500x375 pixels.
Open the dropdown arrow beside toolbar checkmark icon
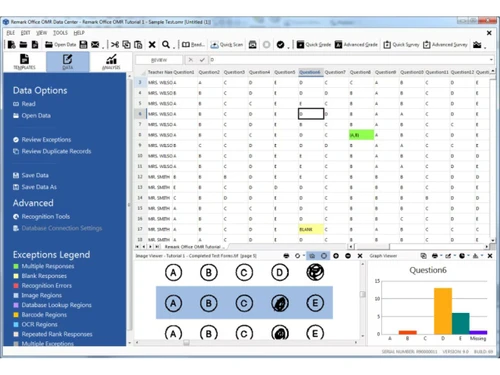[x=288, y=48]
